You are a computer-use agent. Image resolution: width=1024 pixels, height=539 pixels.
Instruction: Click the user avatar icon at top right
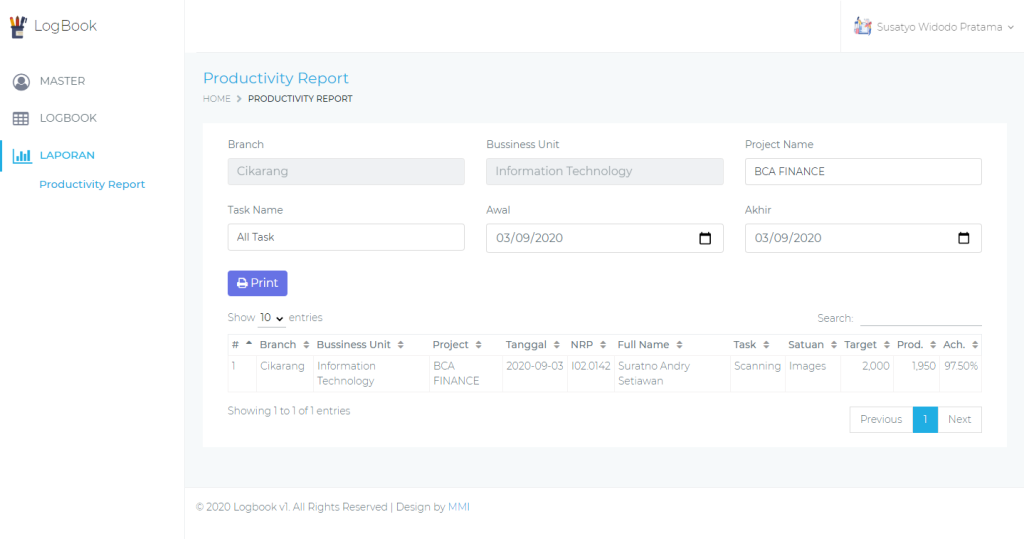[863, 27]
